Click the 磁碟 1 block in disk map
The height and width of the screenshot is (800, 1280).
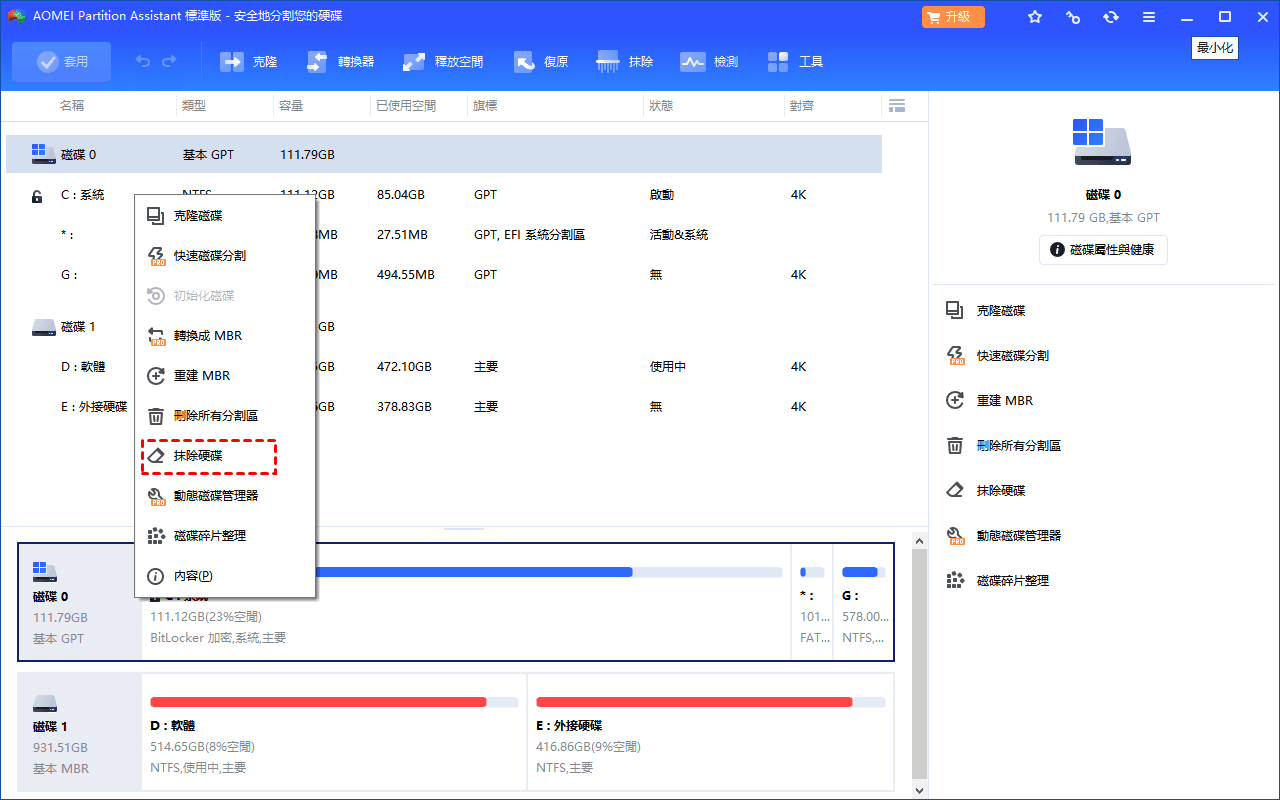click(x=80, y=733)
